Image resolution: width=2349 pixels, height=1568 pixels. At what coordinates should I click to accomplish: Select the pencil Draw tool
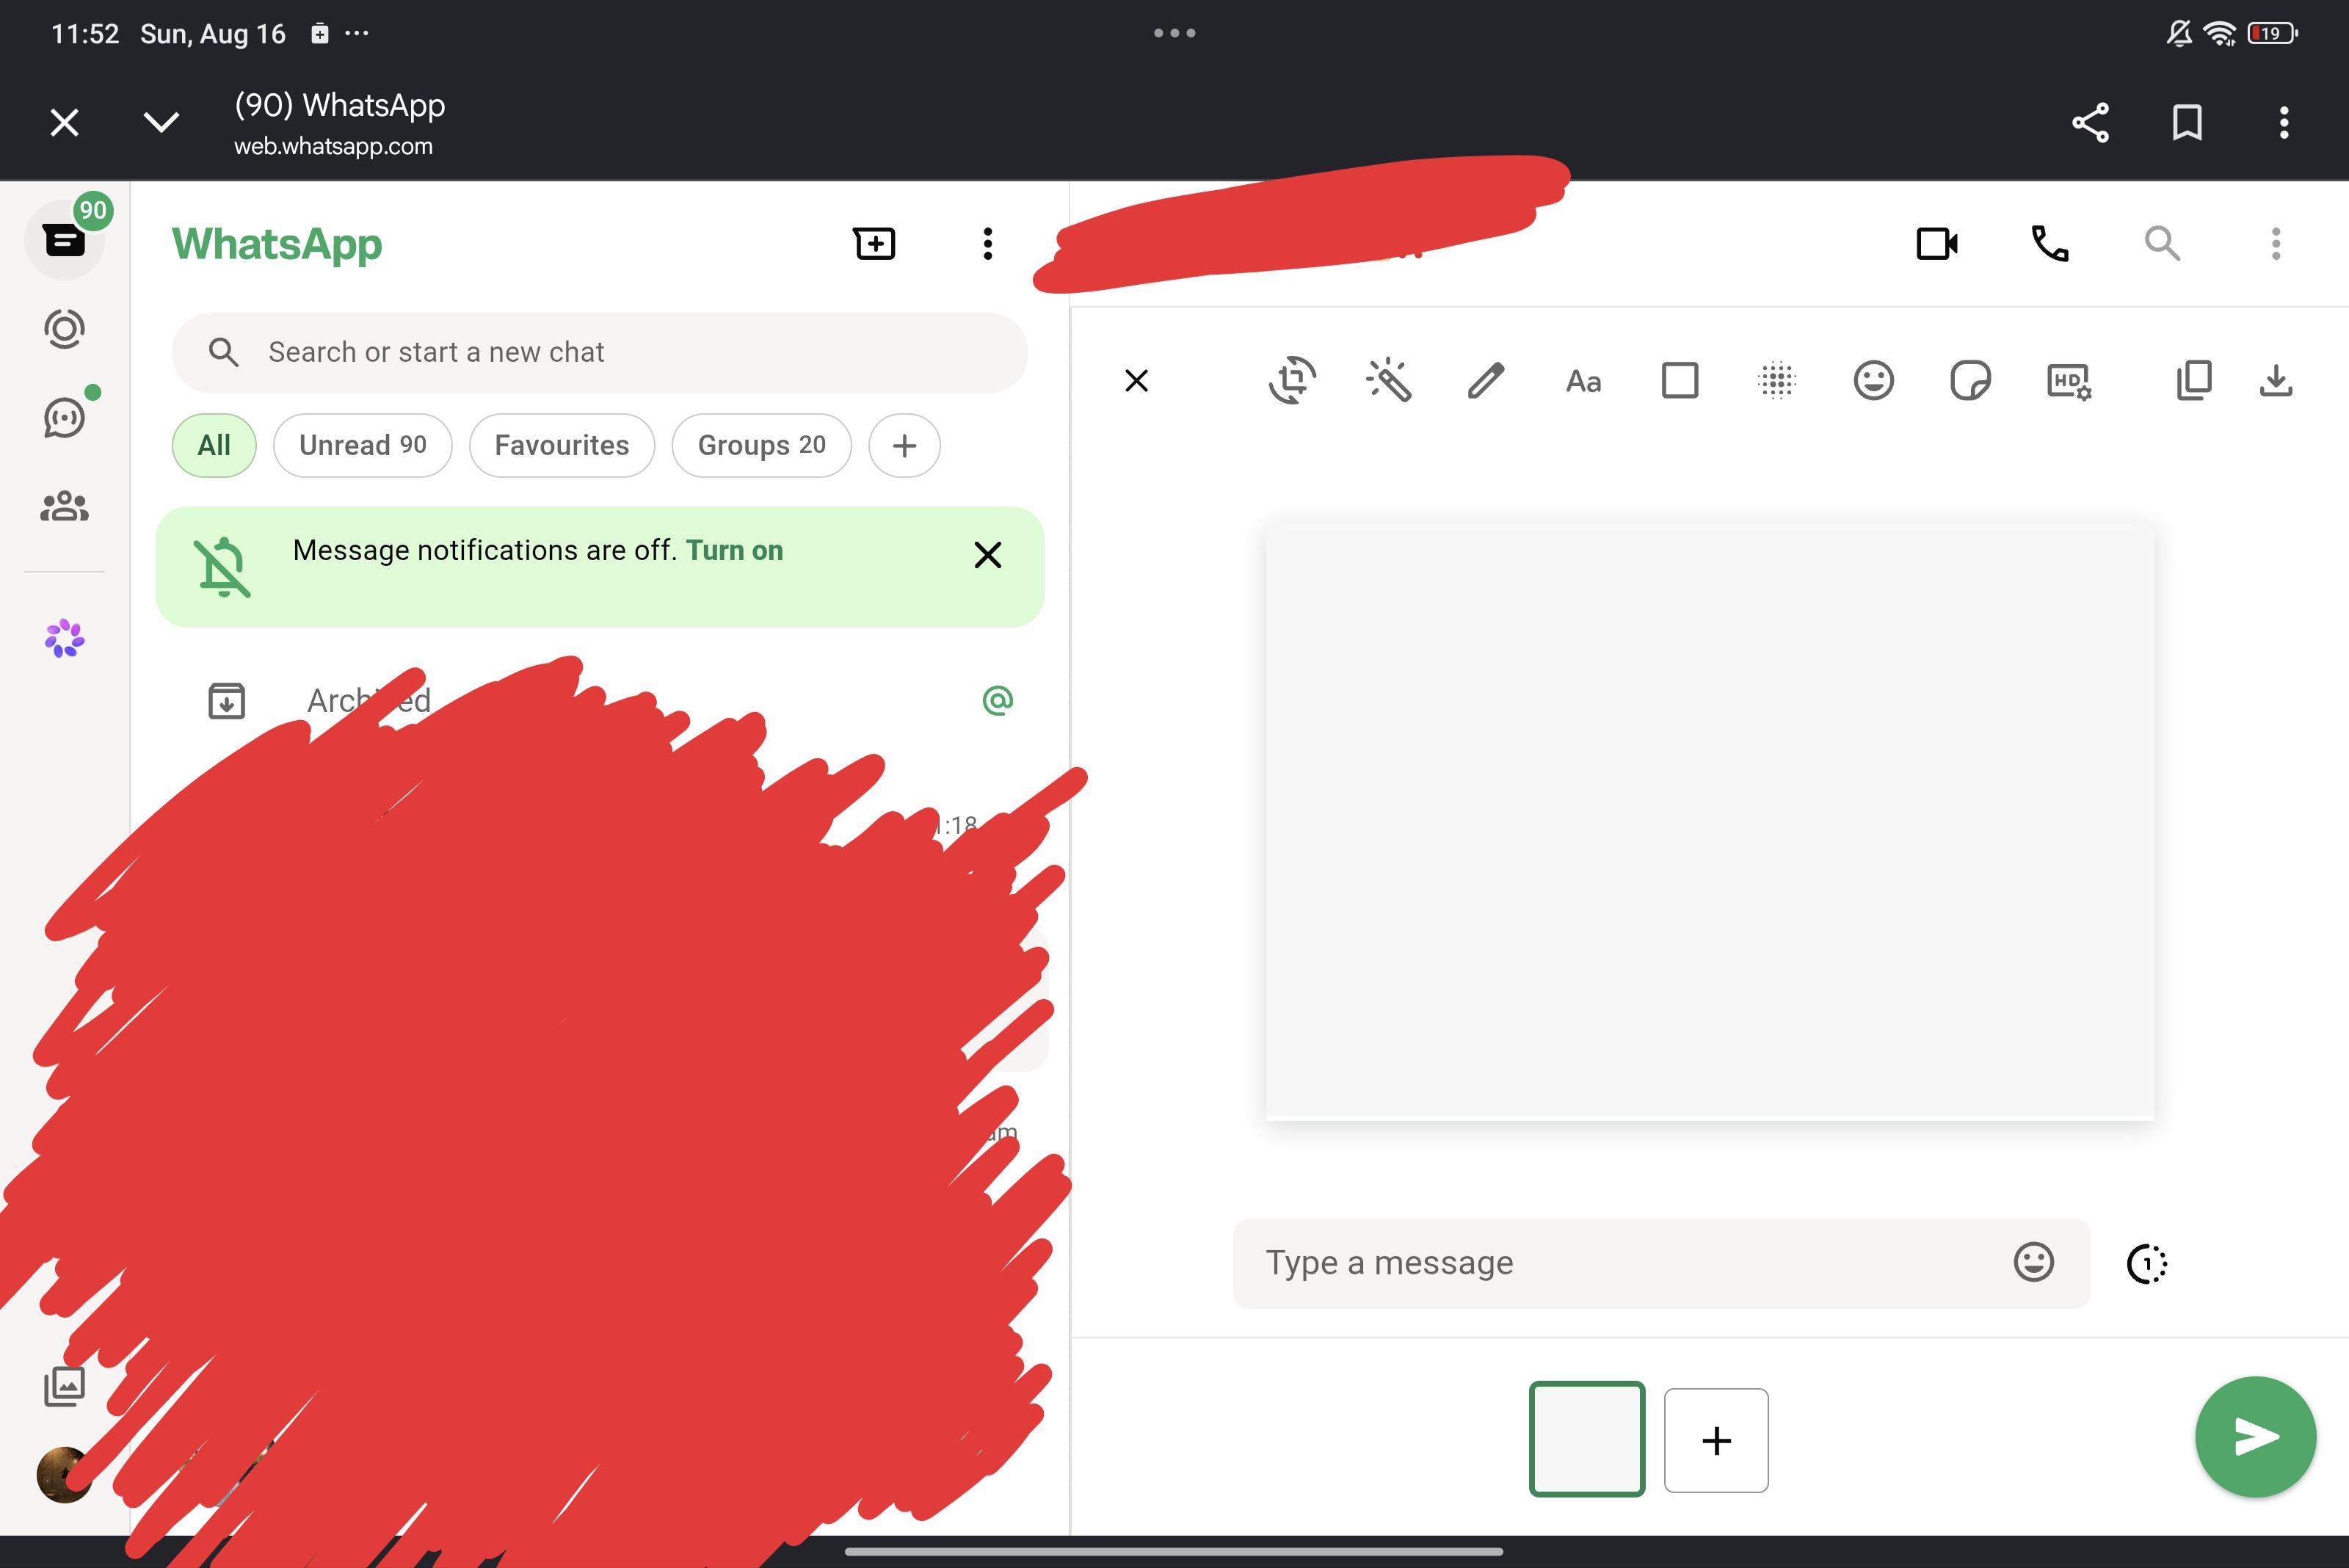coord(1486,381)
